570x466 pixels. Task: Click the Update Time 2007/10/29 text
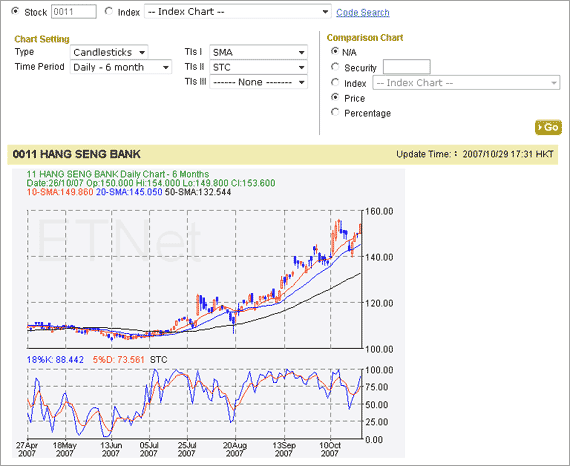(475, 154)
